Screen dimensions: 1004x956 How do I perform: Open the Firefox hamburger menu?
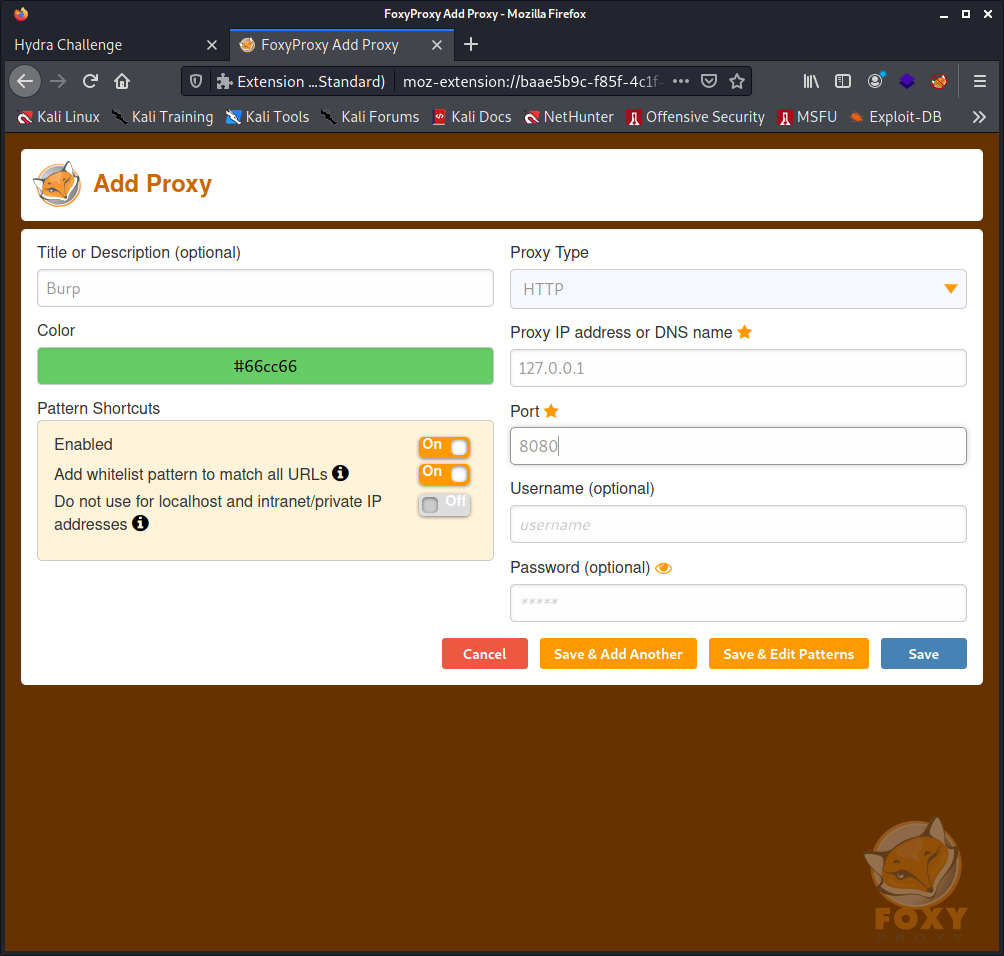point(980,81)
